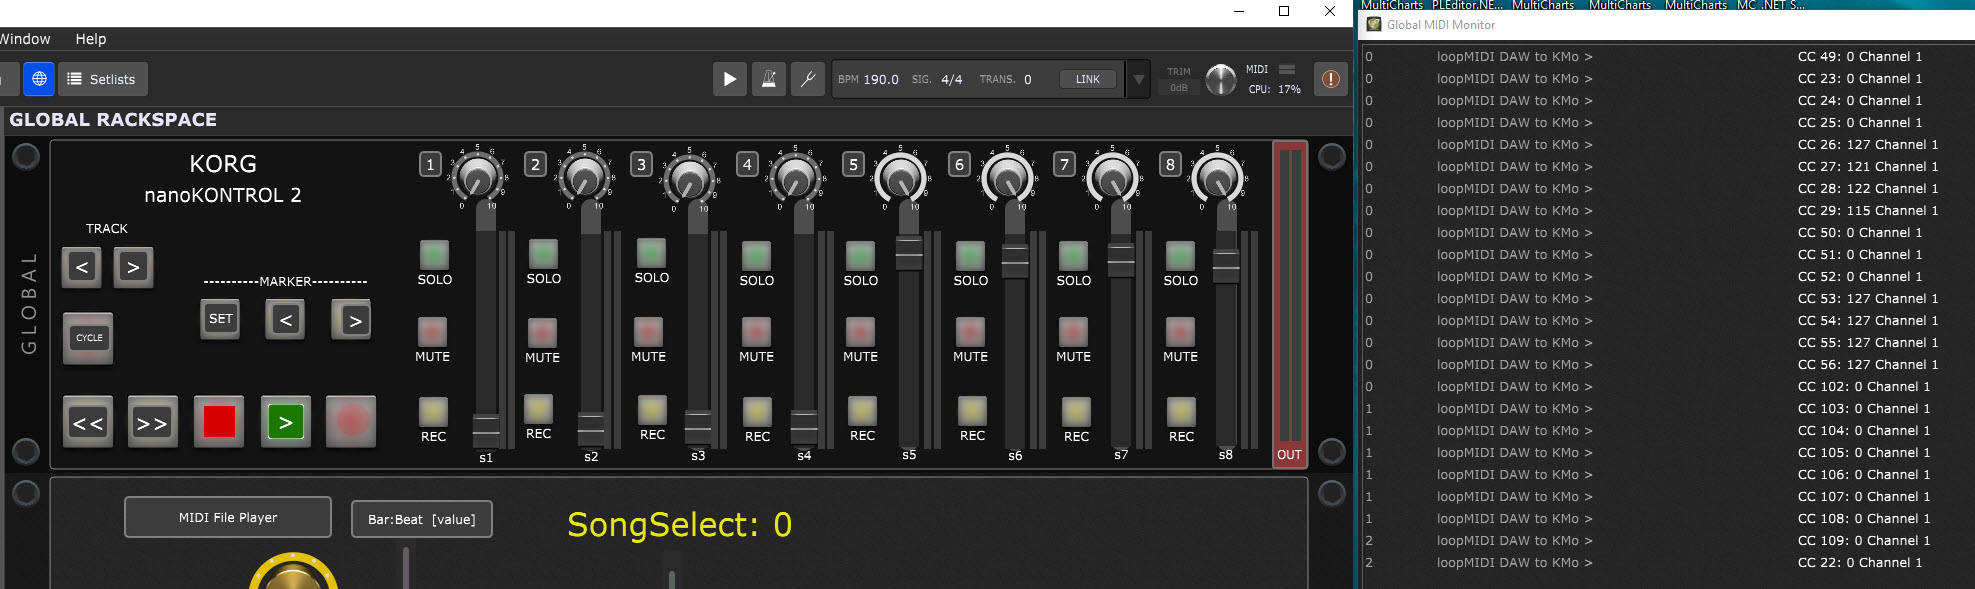Click the MIDI File Player button
This screenshot has width=1975, height=589.
(x=228, y=517)
